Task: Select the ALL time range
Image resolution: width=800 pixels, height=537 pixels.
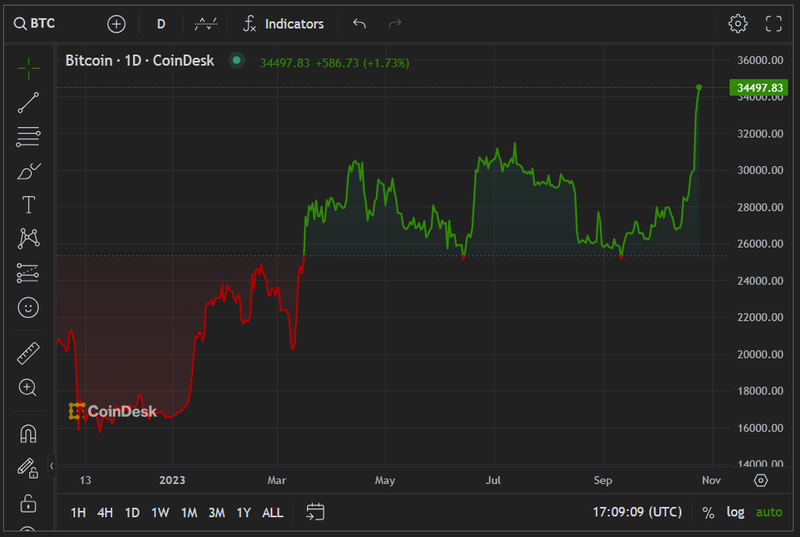Action: (272, 512)
